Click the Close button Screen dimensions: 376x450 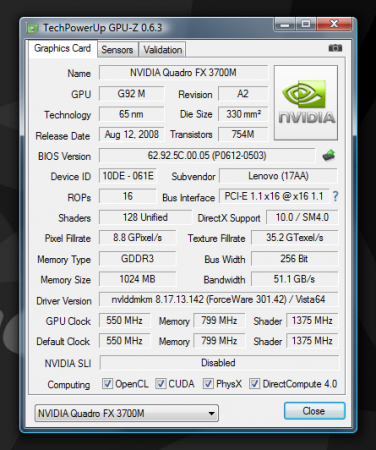tap(314, 411)
